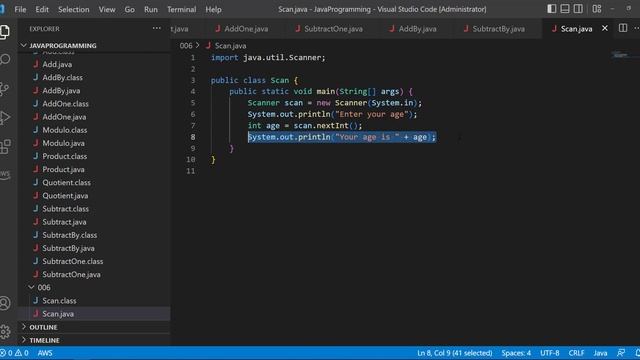Change indentation via Spaces: 4
This screenshot has height=360, width=640.
coord(516,353)
